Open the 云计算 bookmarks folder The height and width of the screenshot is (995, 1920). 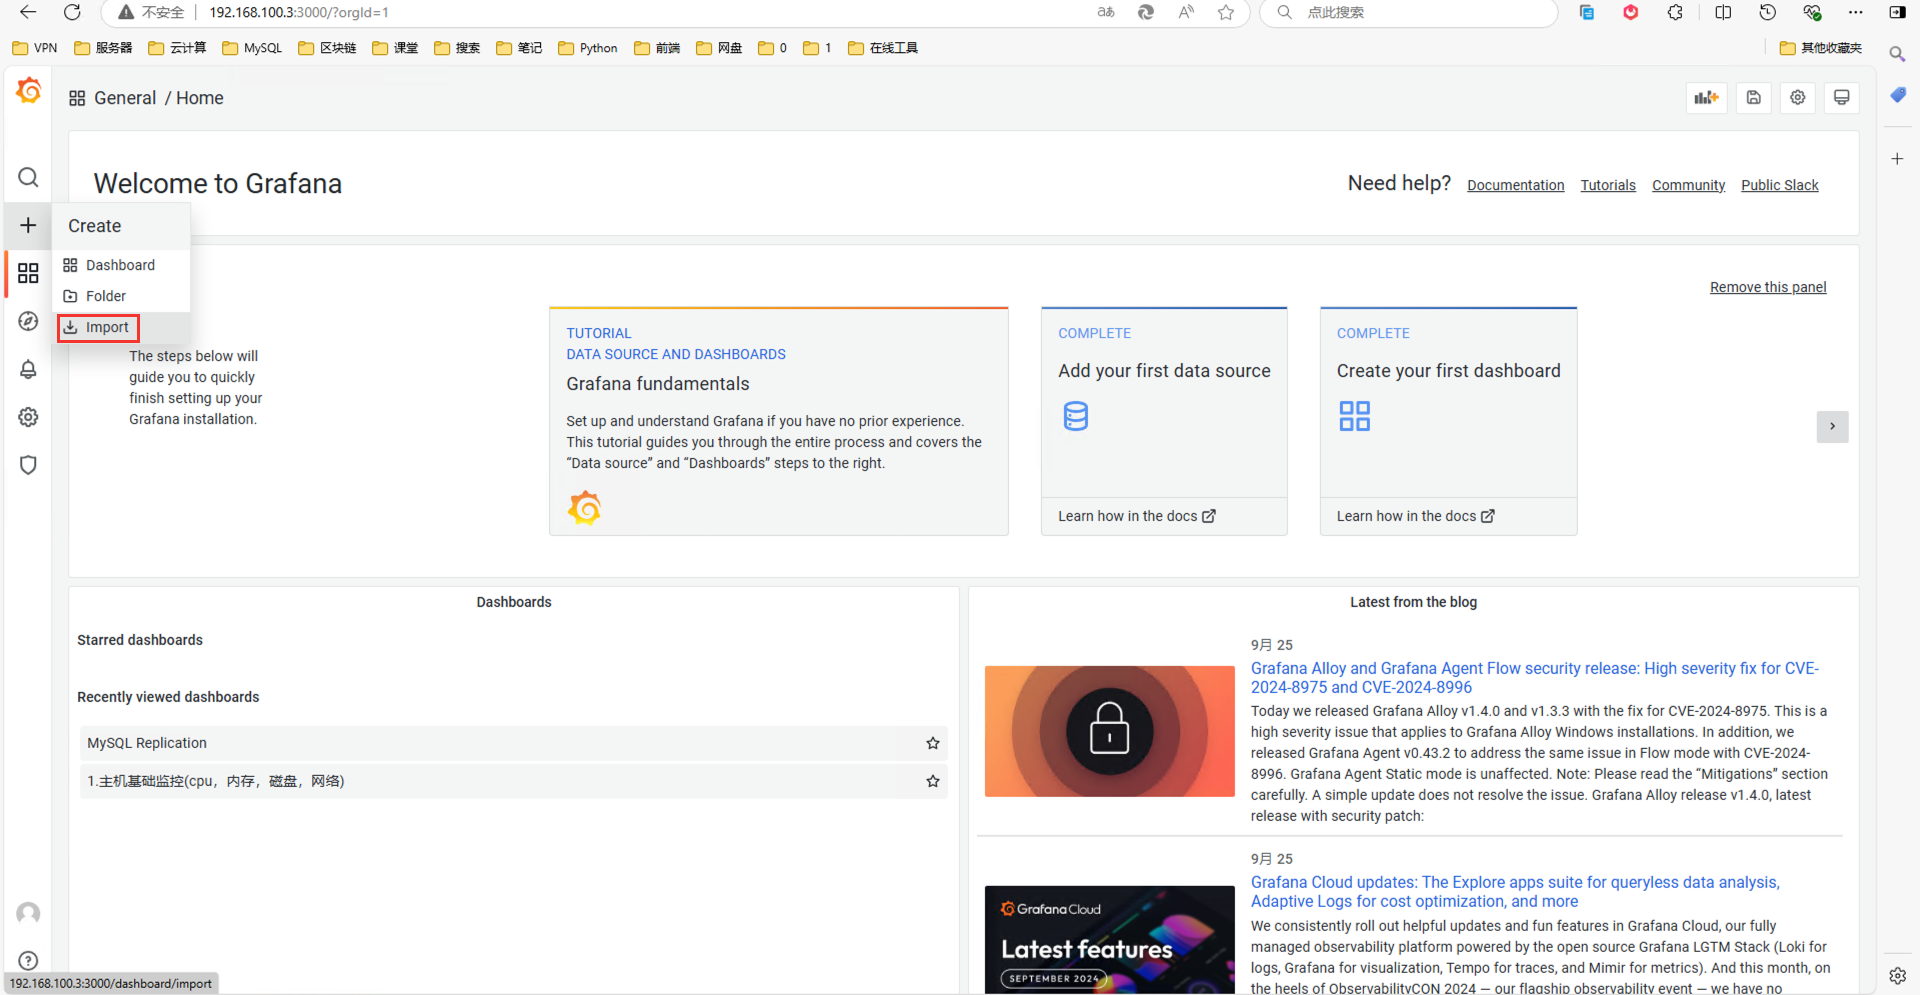pyautogui.click(x=177, y=48)
